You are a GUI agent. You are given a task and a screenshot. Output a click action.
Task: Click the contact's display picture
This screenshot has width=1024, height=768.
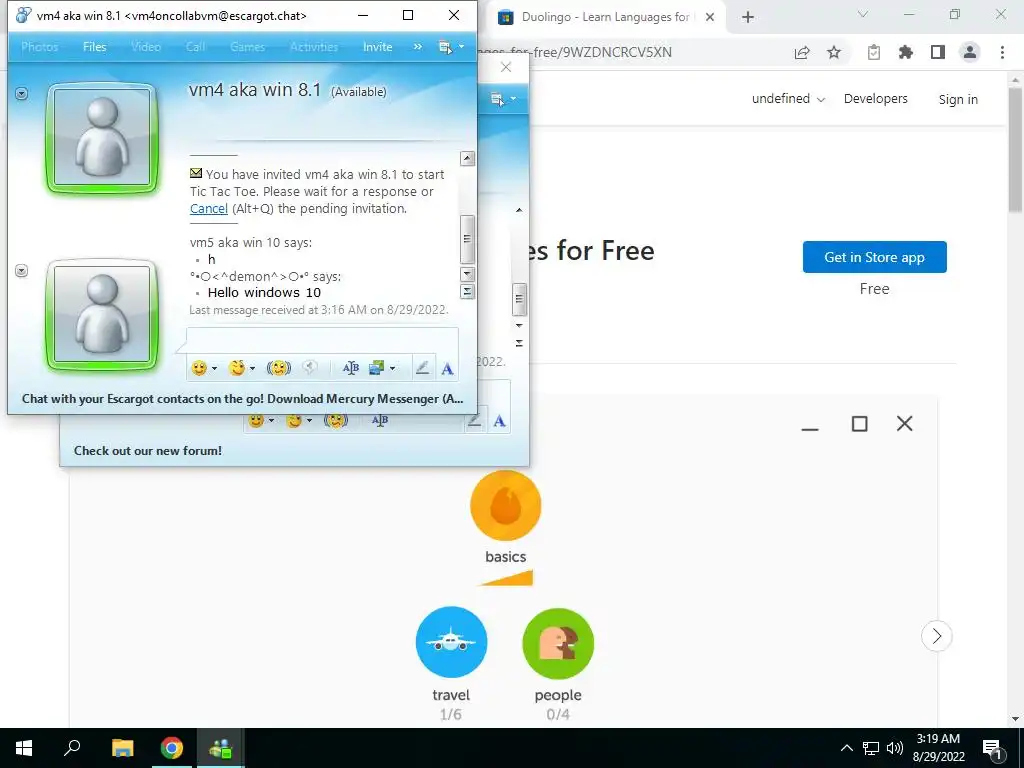click(x=102, y=138)
